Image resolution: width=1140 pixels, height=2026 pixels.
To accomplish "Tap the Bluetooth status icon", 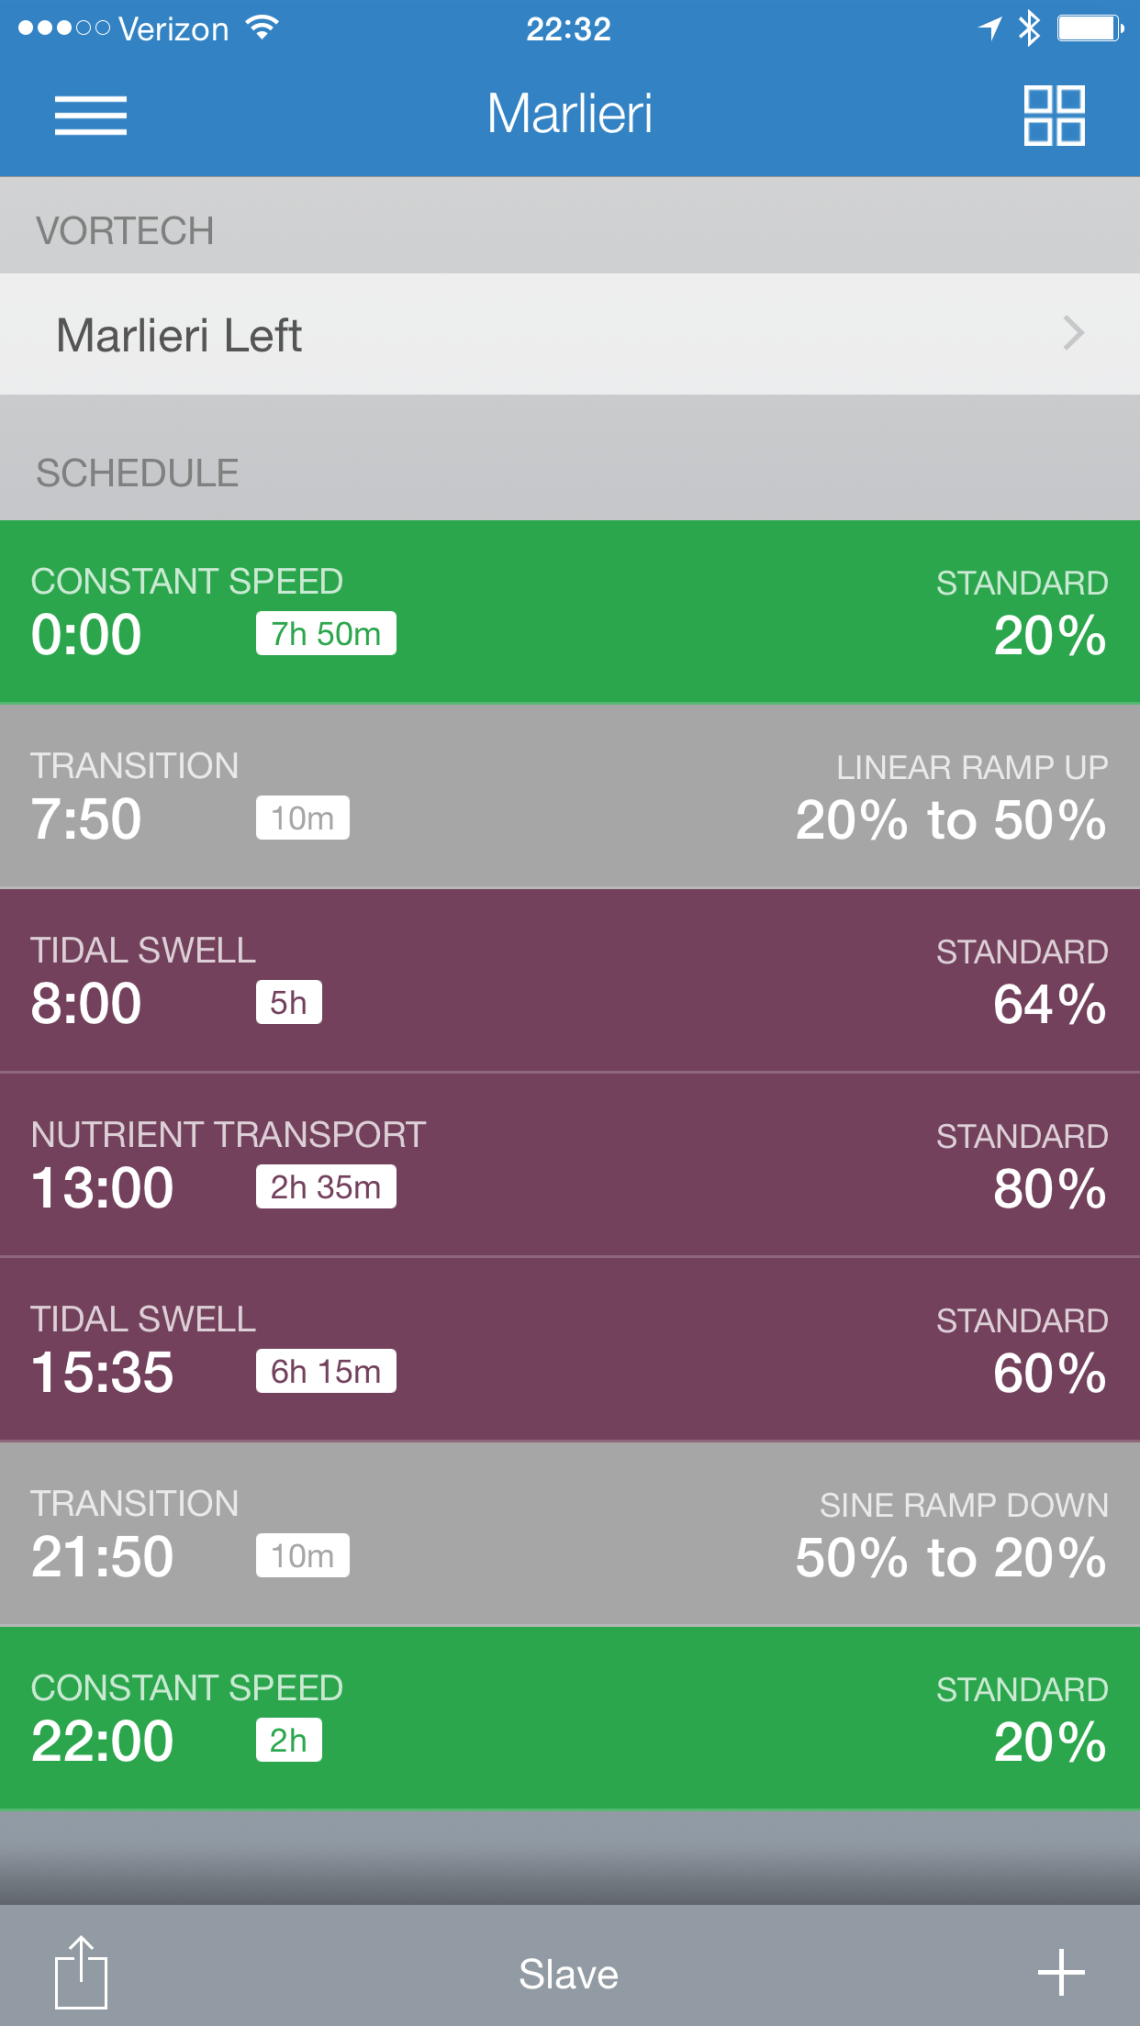I will (1029, 28).
